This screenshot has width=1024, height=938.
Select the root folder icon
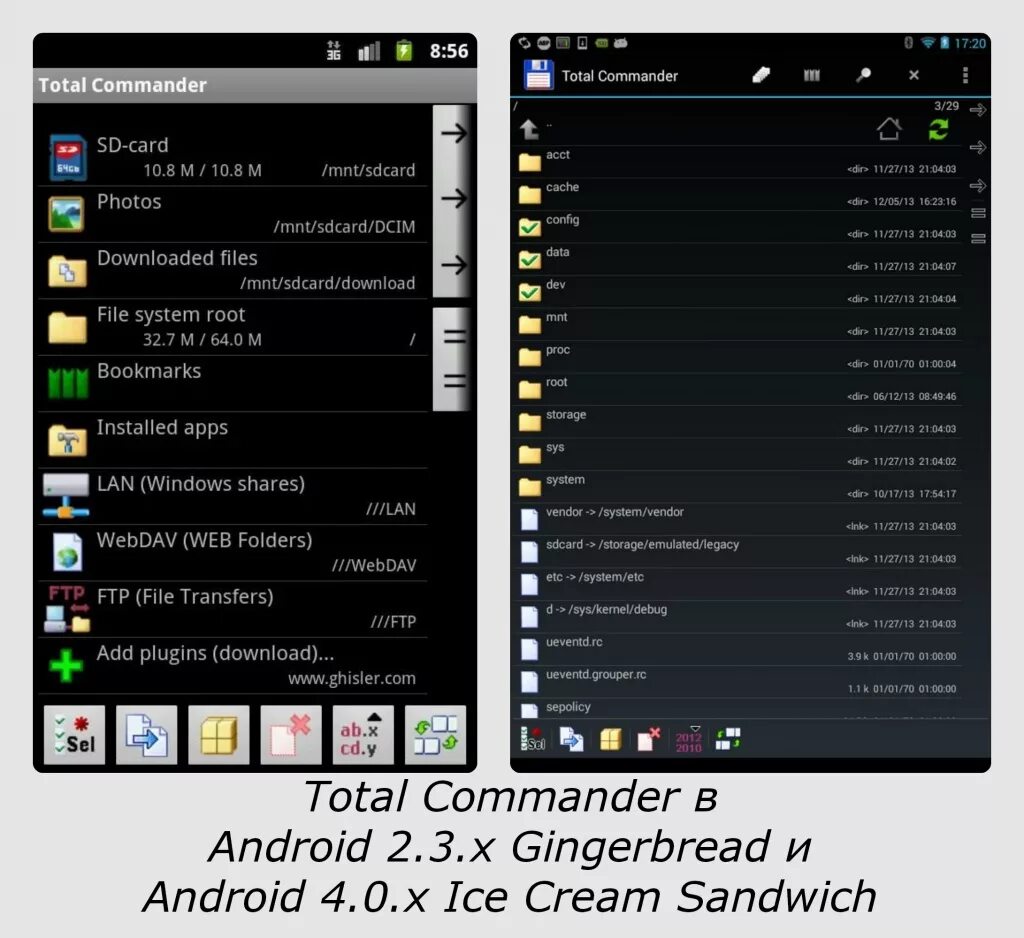tap(530, 389)
